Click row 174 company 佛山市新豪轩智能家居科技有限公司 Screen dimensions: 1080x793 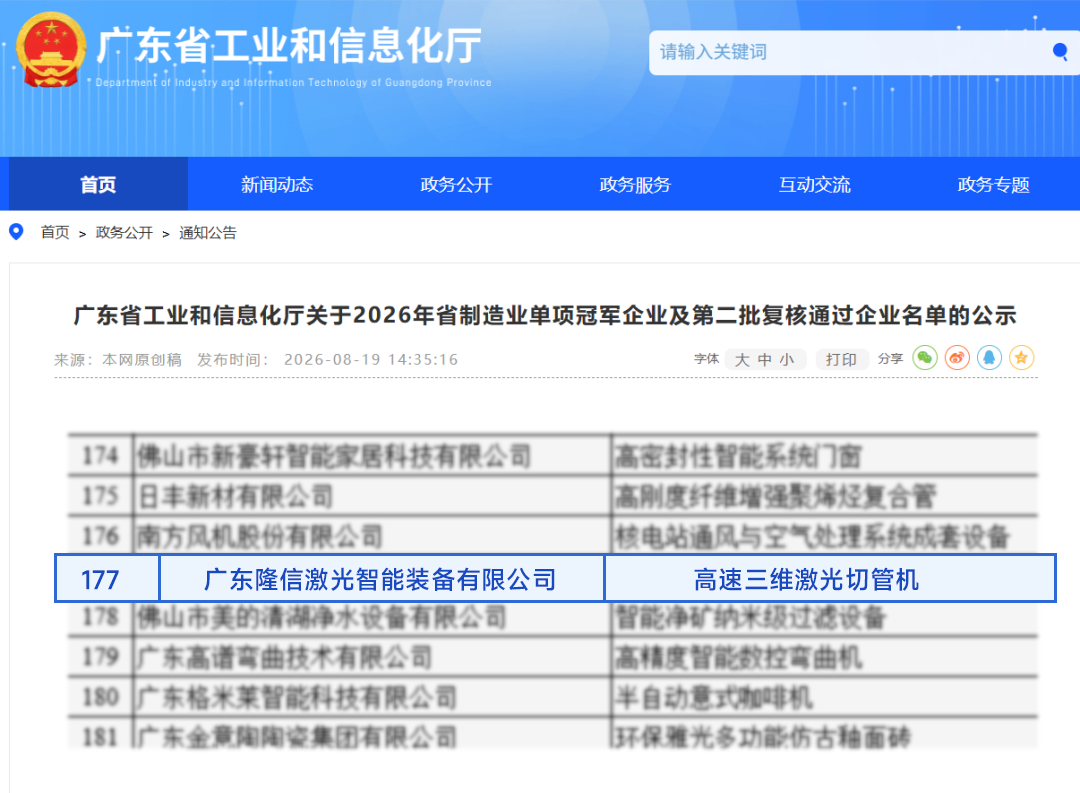[x=334, y=455]
